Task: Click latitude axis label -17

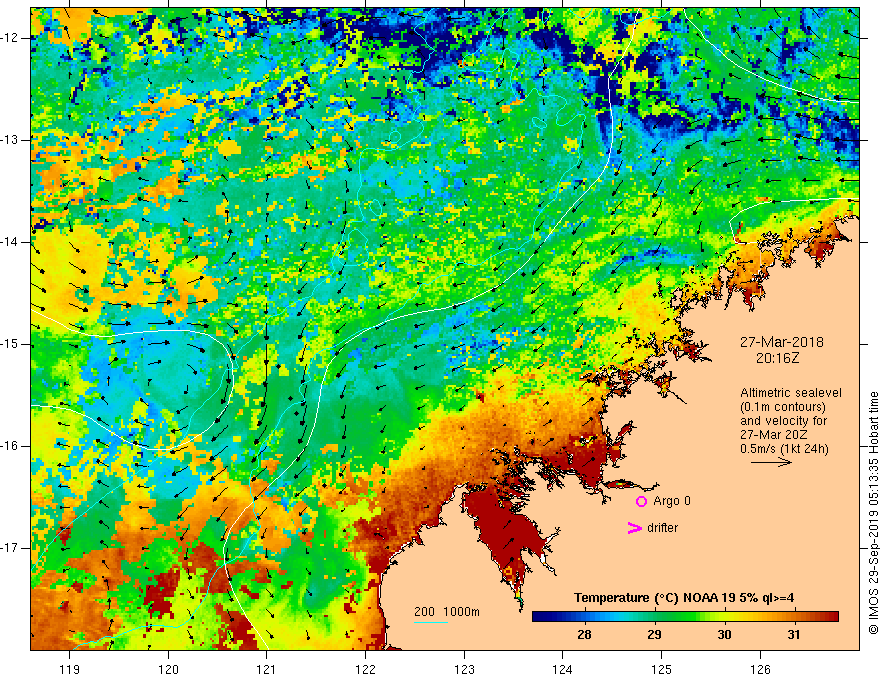Action: coord(10,548)
